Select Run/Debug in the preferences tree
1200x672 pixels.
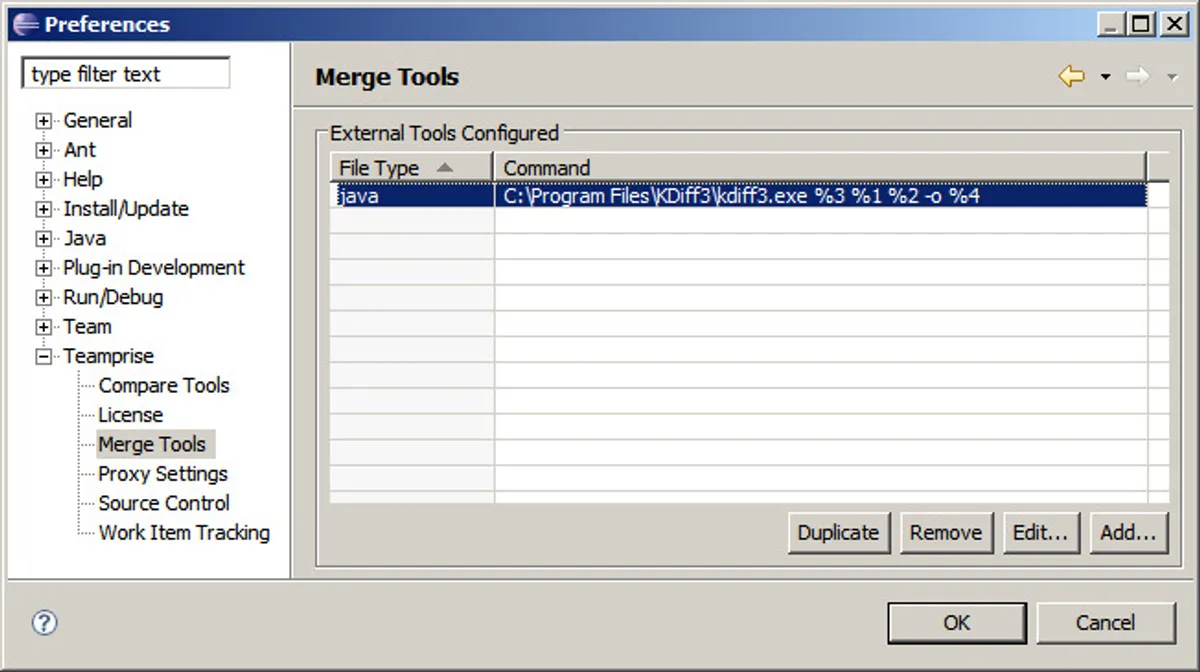pos(113,297)
